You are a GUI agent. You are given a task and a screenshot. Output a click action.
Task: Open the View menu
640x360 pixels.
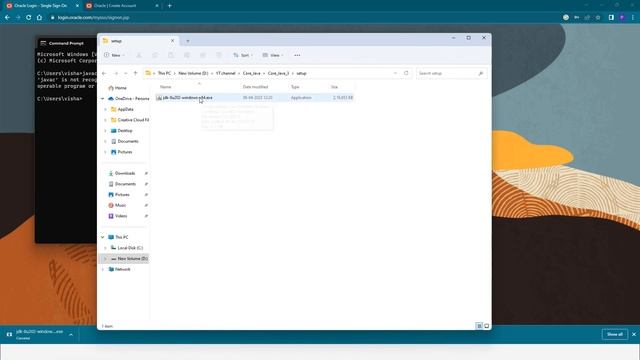pos(273,55)
